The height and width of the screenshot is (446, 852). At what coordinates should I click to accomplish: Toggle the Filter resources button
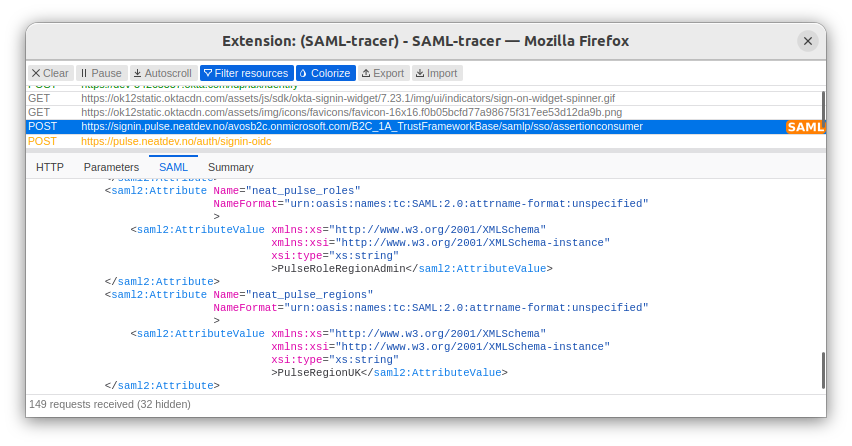[246, 73]
